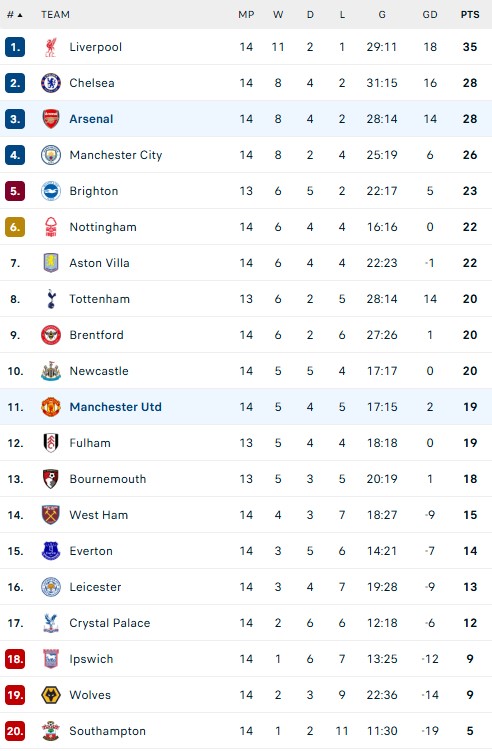
Task: Click the Wolves wolf-head crest icon
Action: (x=50, y=695)
